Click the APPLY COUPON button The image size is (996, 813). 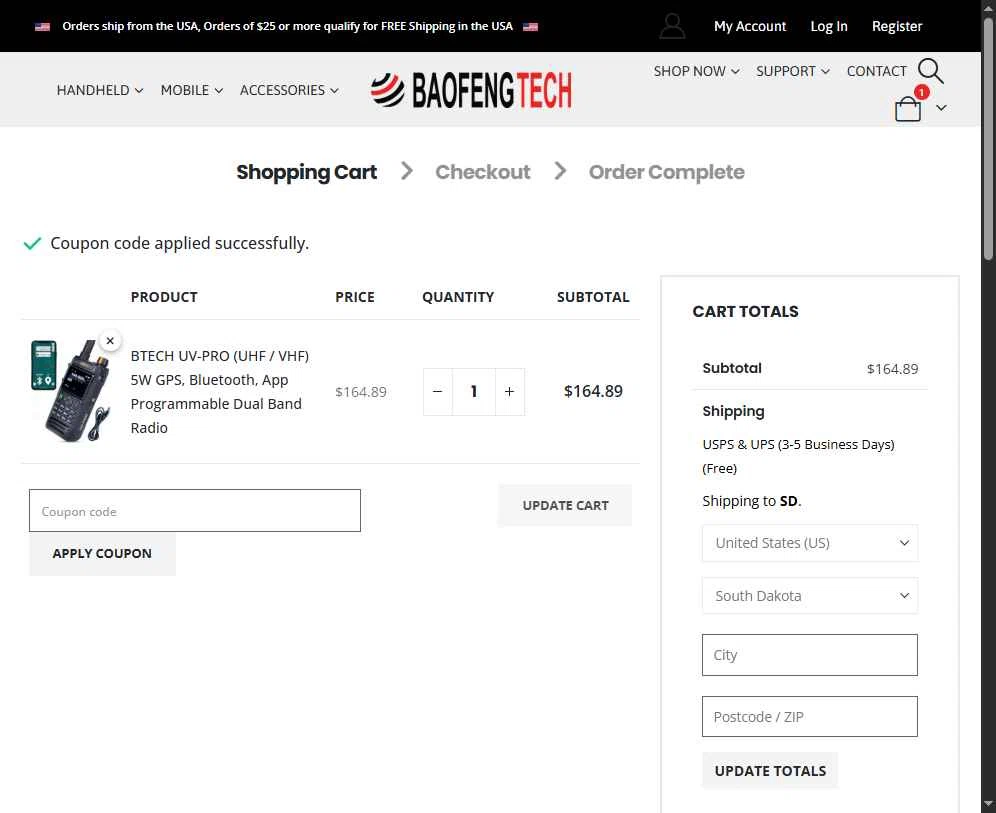[x=102, y=554]
